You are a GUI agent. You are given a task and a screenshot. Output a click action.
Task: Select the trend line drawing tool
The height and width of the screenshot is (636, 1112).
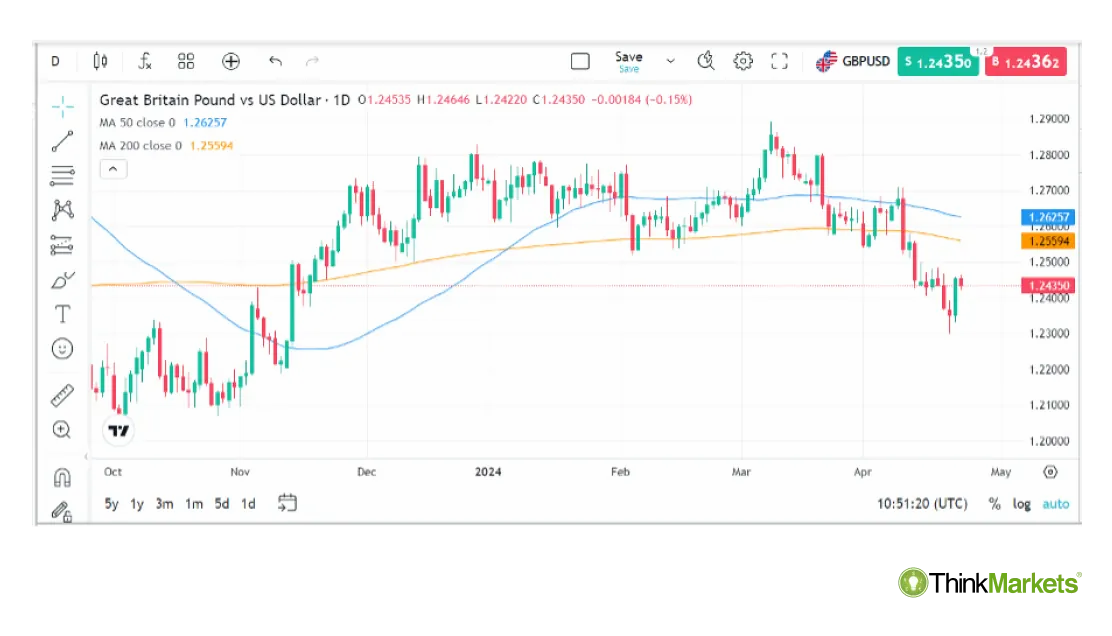pyautogui.click(x=62, y=140)
